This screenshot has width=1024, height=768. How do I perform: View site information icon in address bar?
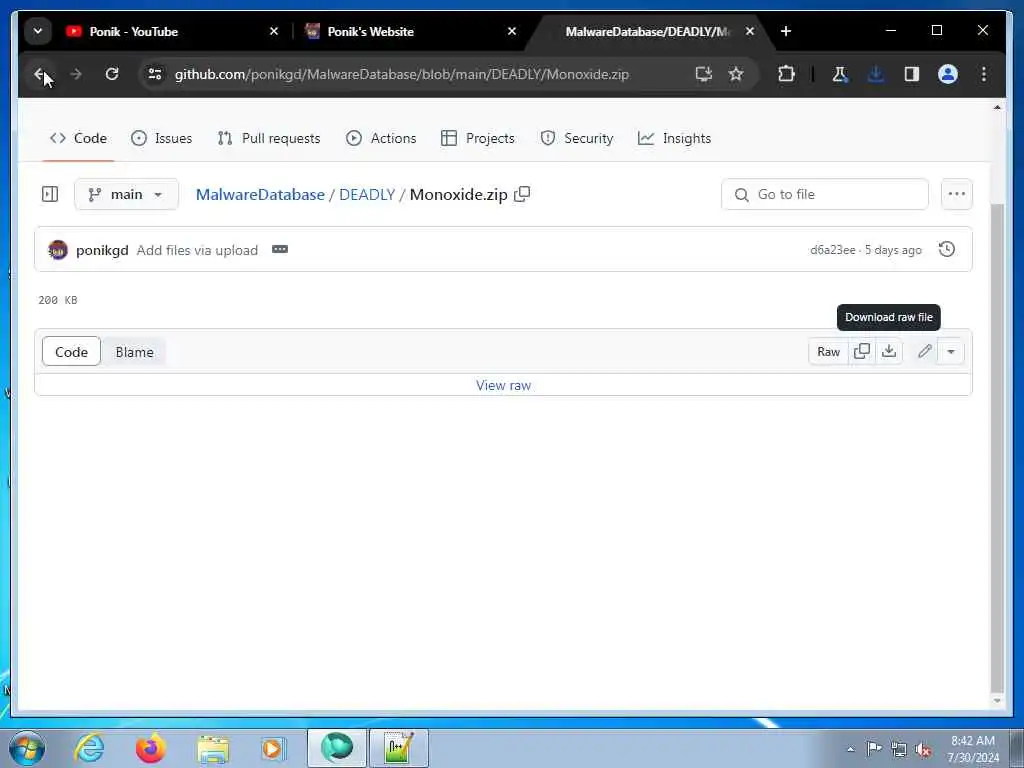tap(155, 74)
